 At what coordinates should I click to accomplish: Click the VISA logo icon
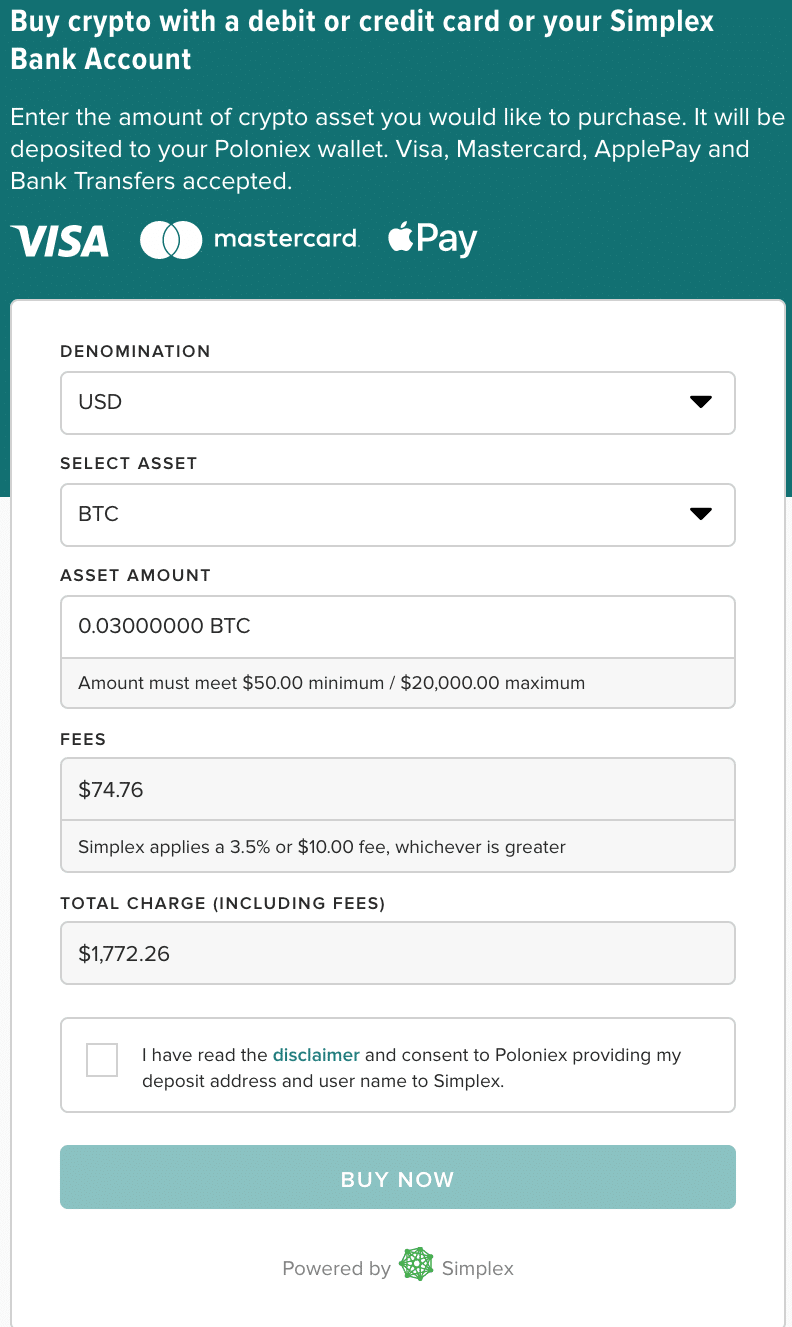click(x=60, y=241)
